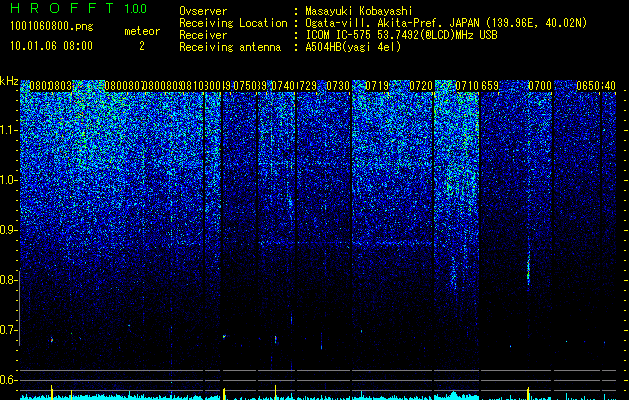Click the 0750 time marker label
629x400 pixels.
[245, 86]
